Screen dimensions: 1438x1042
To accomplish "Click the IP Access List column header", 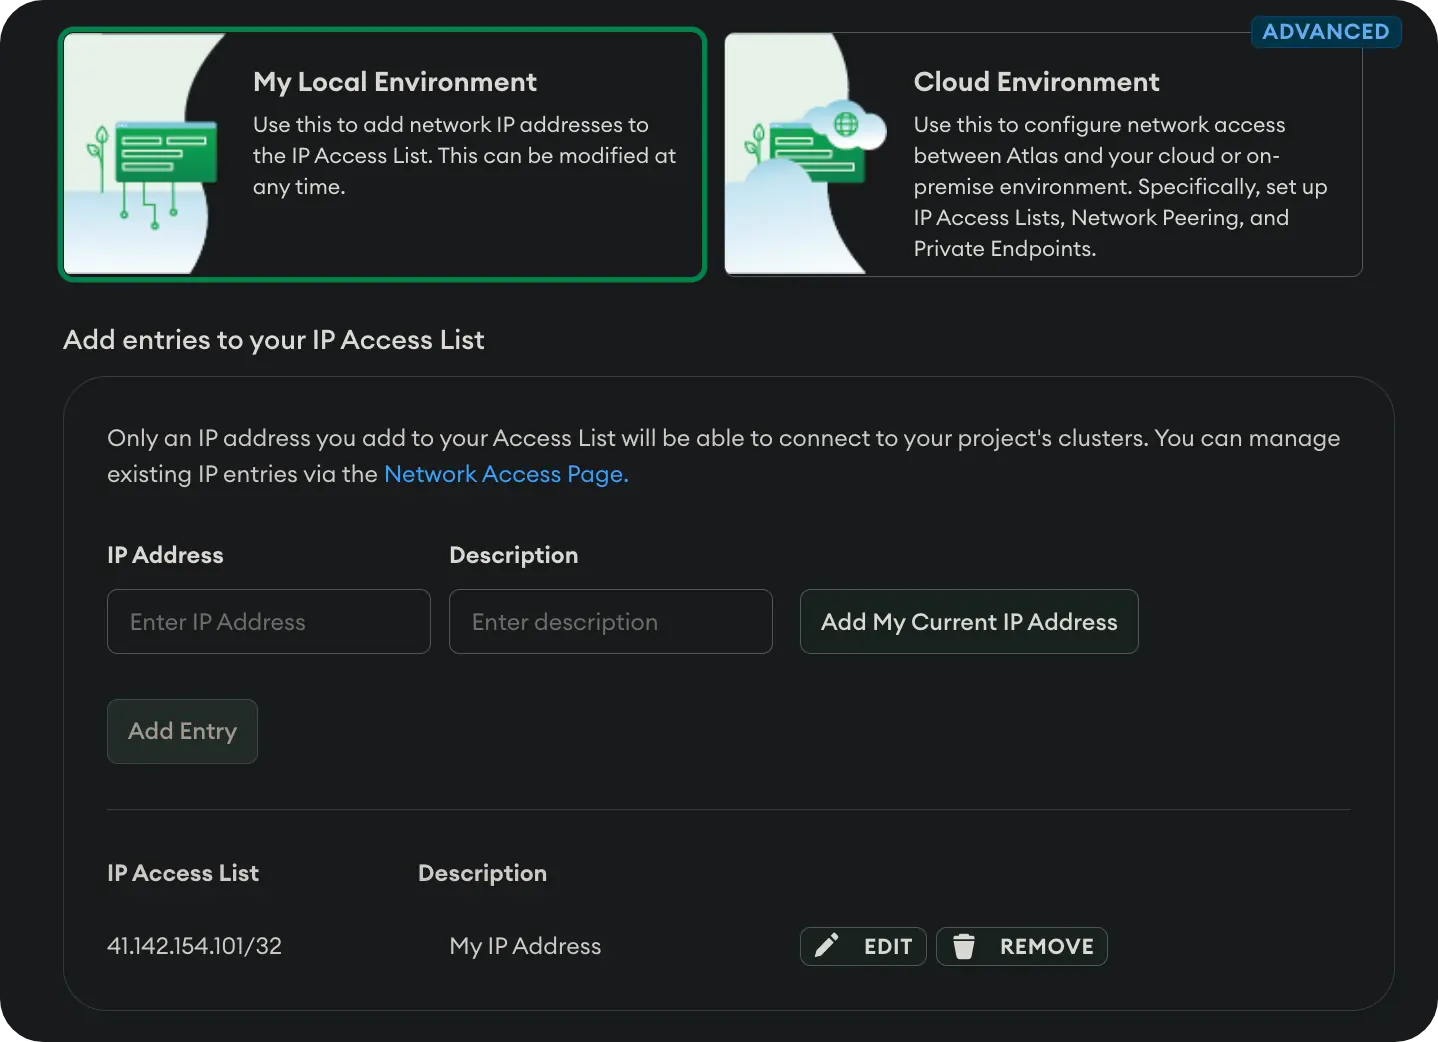I will 183,873.
